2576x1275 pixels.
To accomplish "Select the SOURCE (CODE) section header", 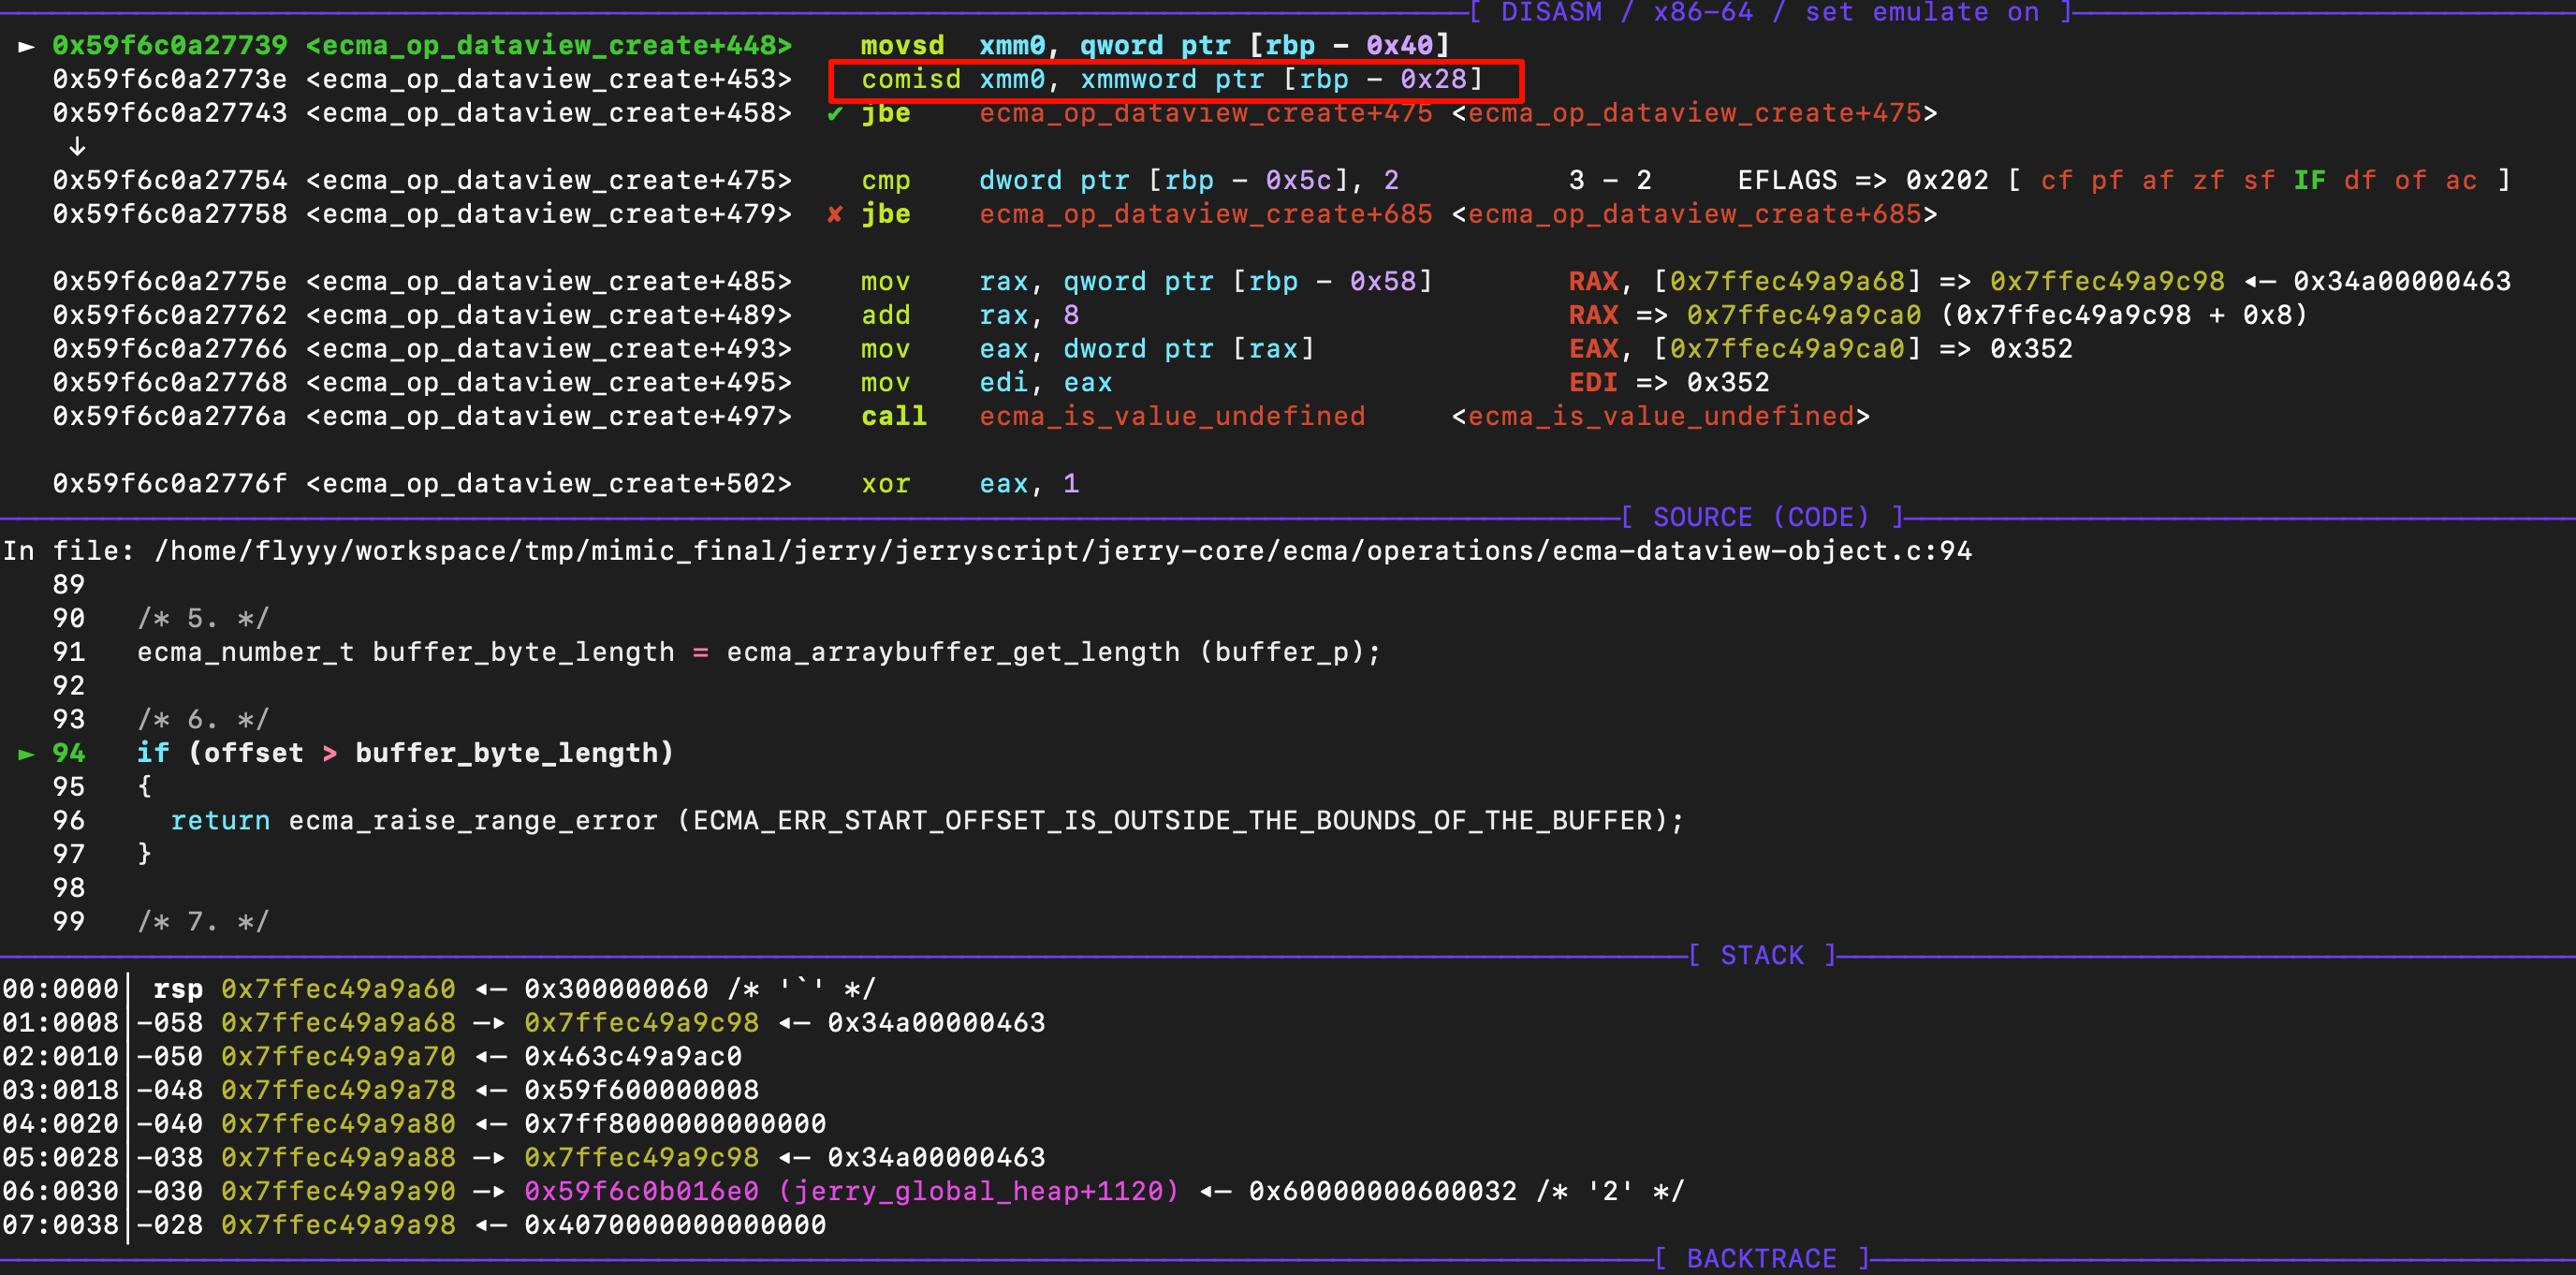I will (x=1761, y=518).
